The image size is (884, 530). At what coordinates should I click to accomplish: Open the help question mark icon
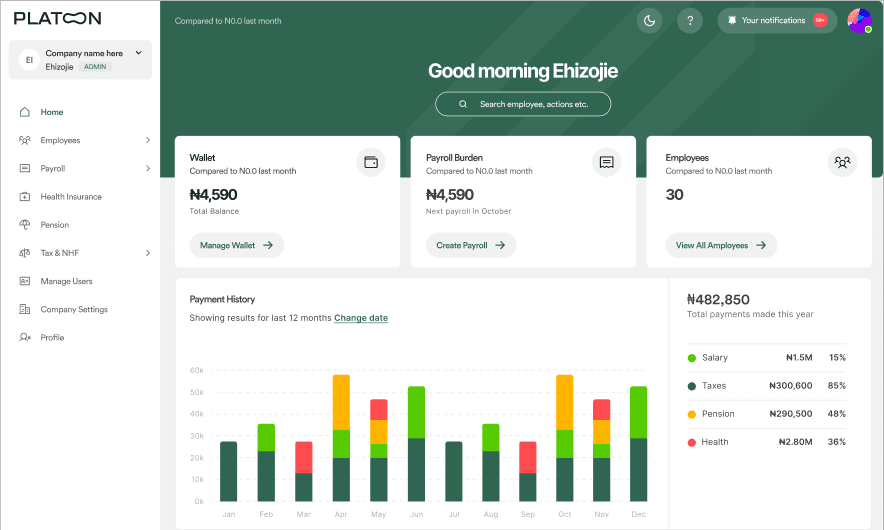[690, 21]
